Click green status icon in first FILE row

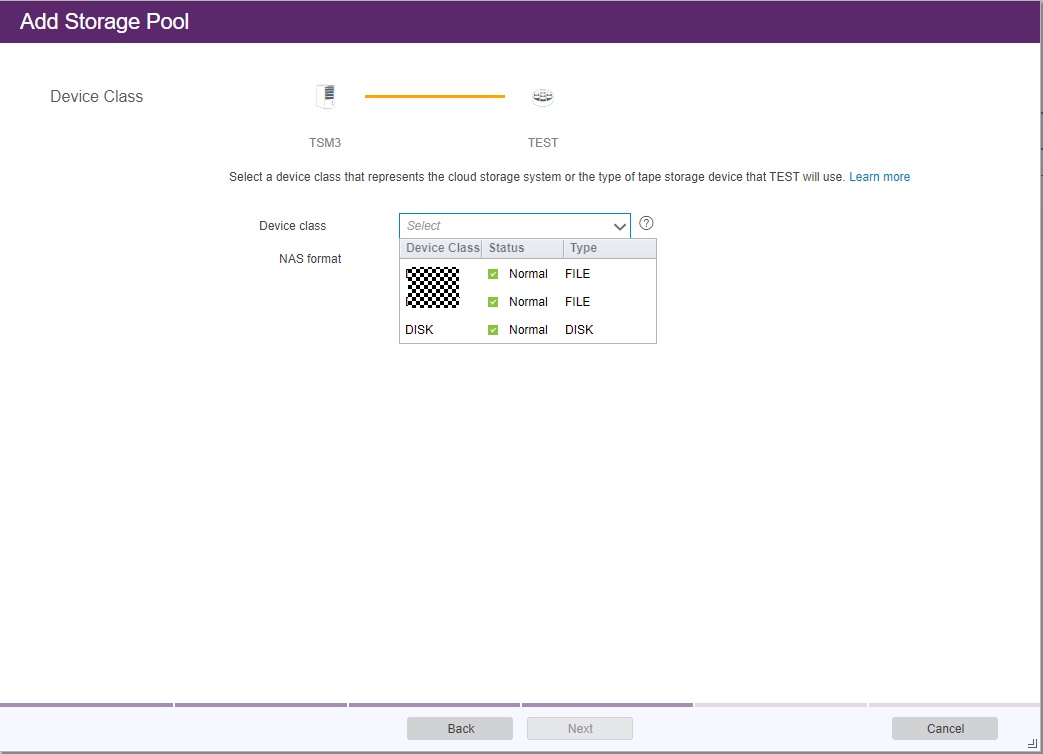pyautogui.click(x=493, y=274)
